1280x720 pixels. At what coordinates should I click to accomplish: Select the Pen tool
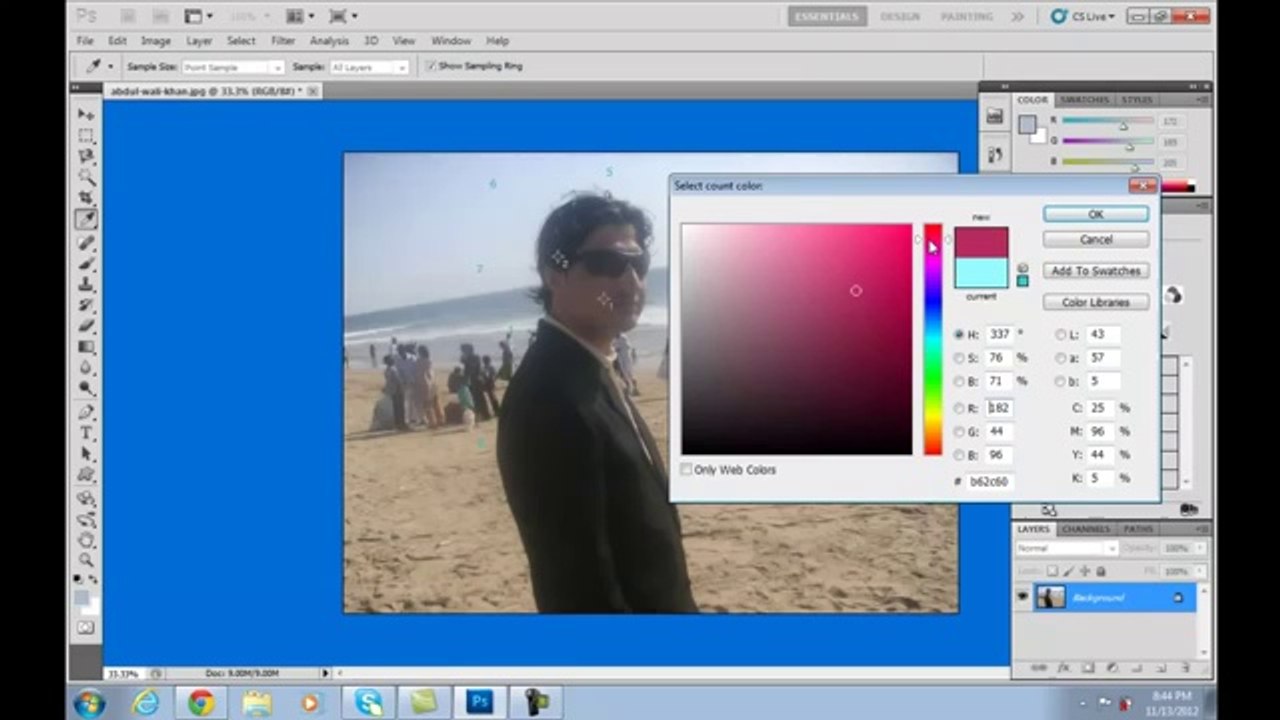pyautogui.click(x=87, y=412)
